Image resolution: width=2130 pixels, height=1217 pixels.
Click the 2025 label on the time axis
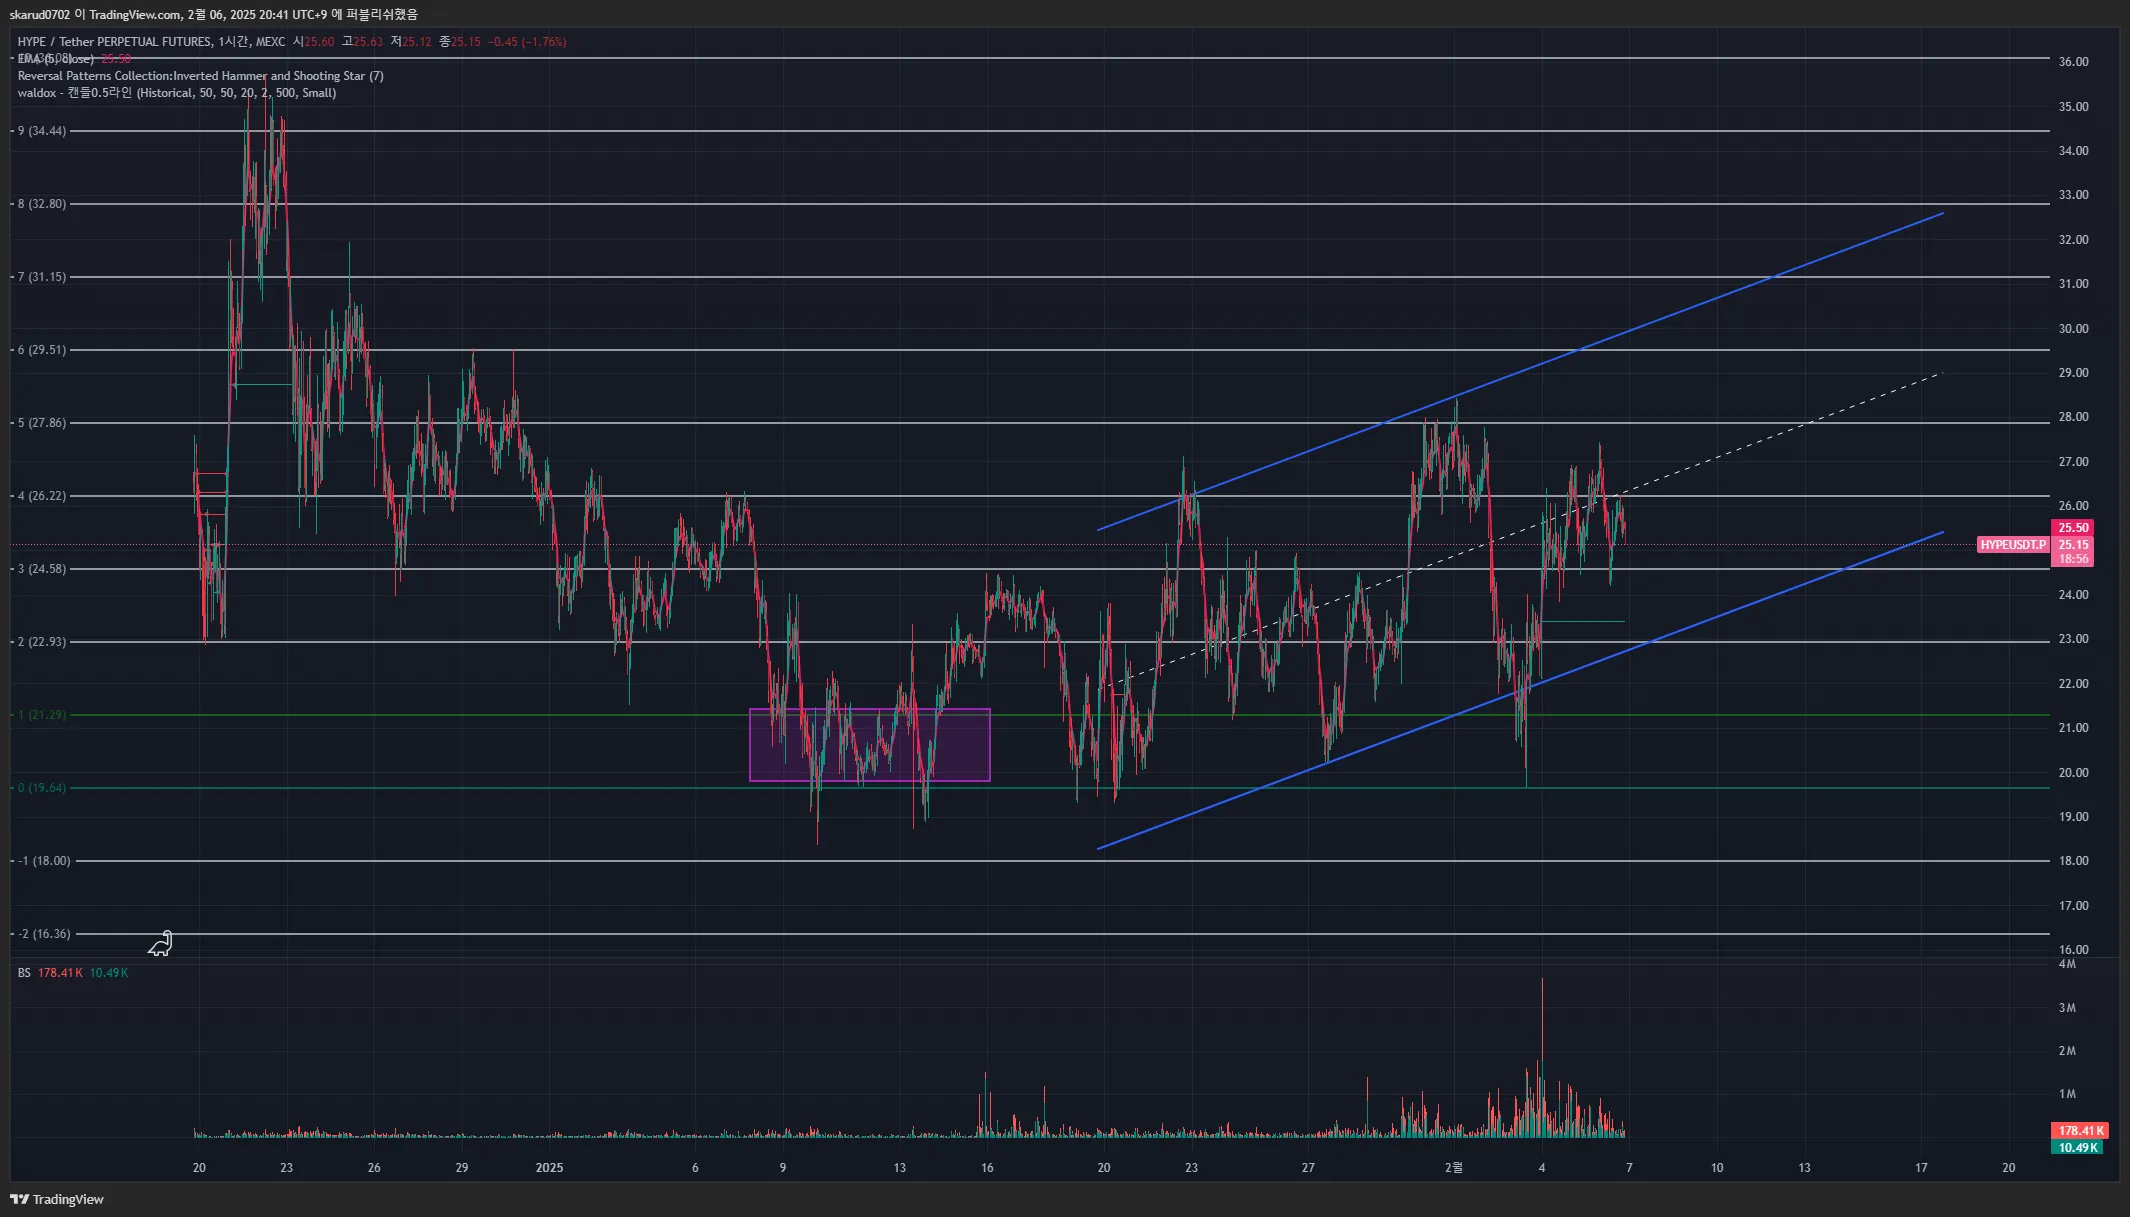550,1168
